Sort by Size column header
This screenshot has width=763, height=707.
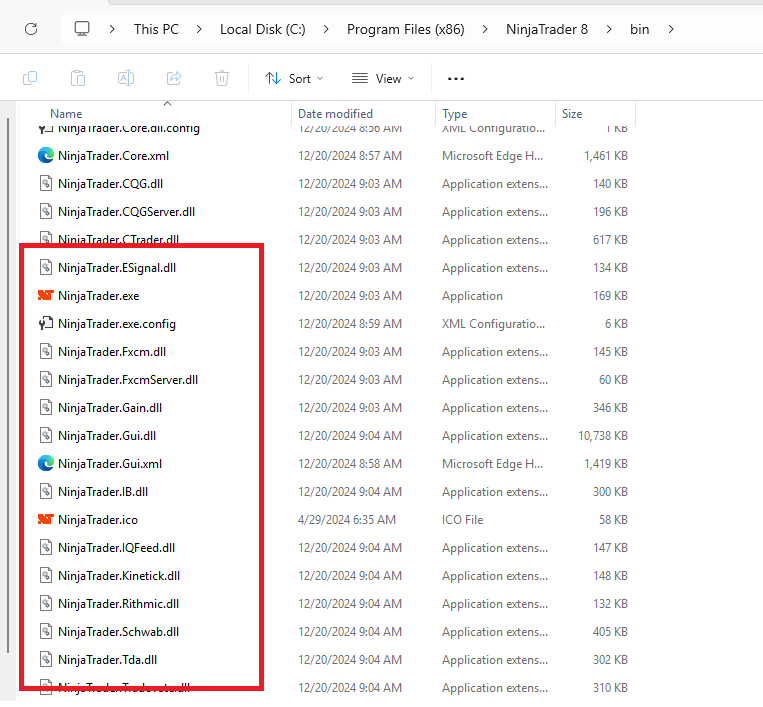pos(572,113)
